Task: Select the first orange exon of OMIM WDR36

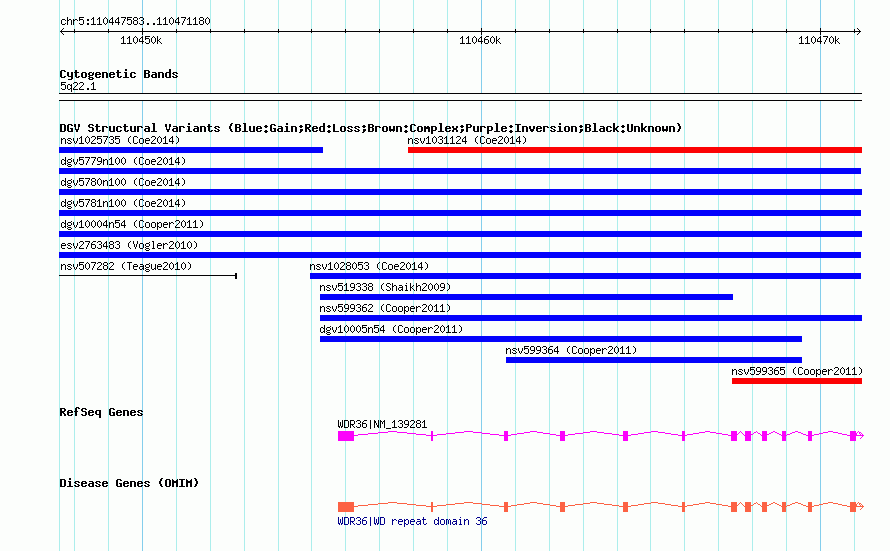Action: pos(346,507)
